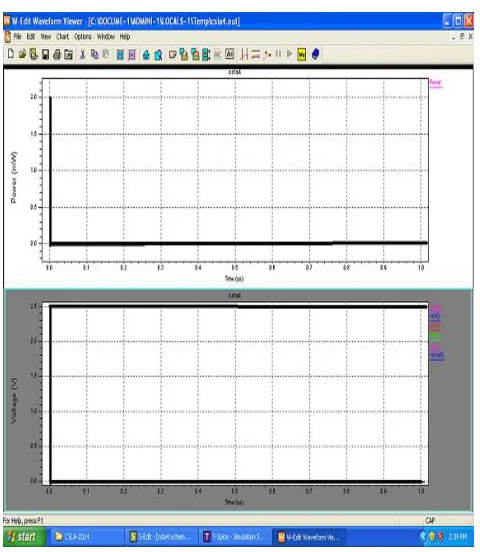Switch to the S-Edit taskbar window

(161, 537)
